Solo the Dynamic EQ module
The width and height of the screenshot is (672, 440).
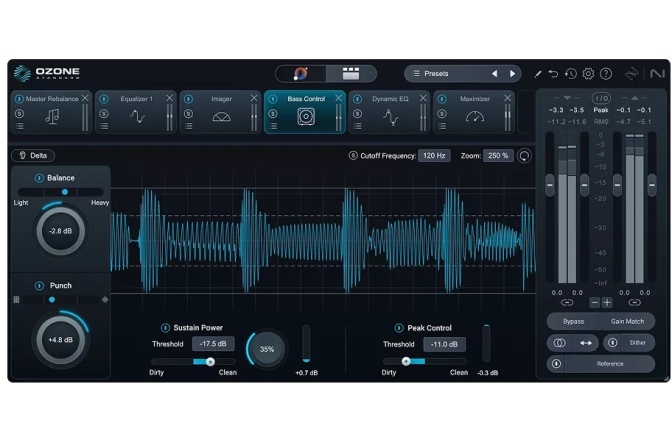(x=357, y=114)
